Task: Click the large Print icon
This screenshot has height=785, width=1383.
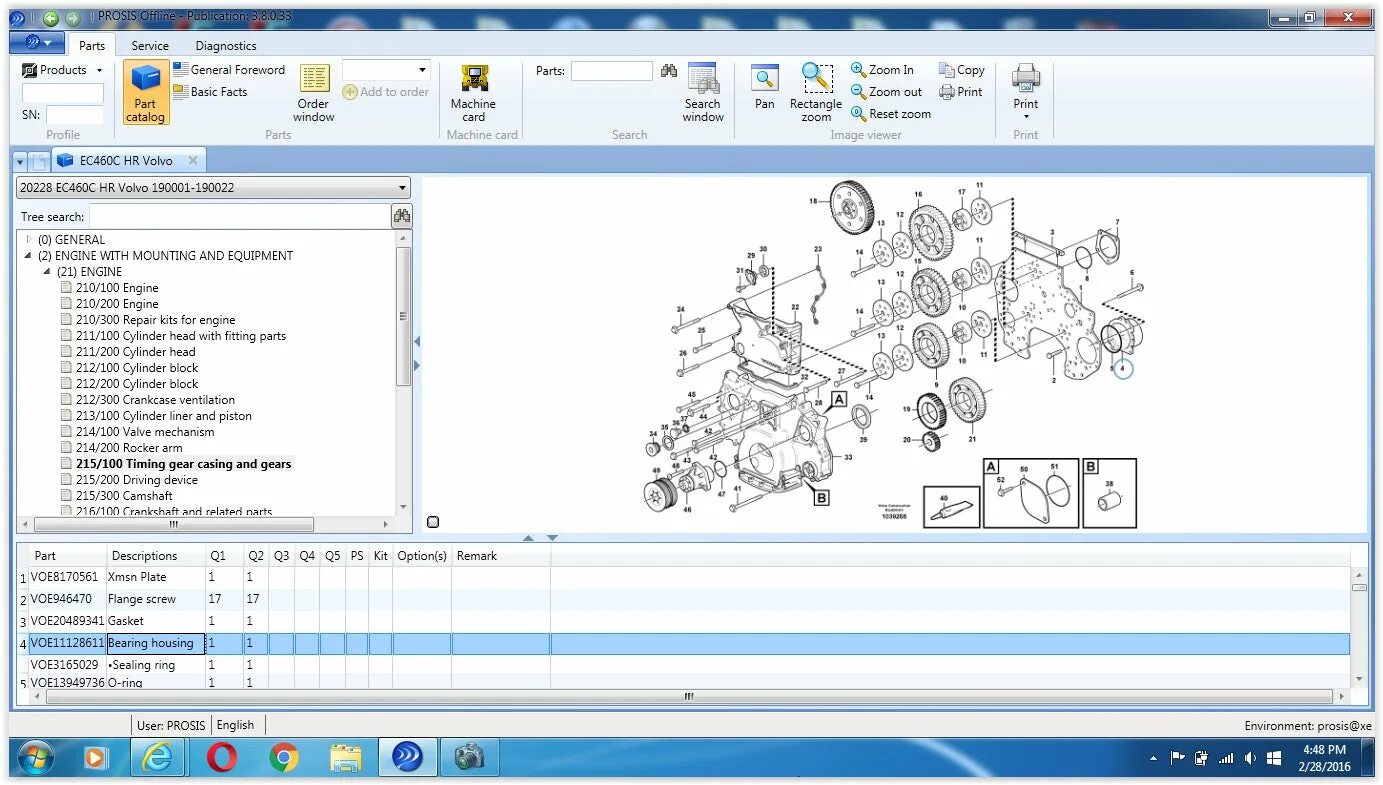Action: [1026, 78]
